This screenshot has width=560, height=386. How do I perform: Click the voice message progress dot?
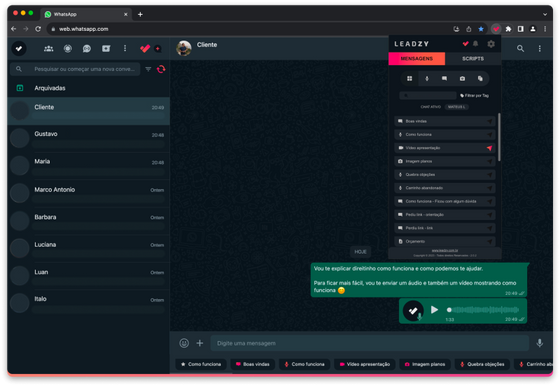tap(449, 310)
